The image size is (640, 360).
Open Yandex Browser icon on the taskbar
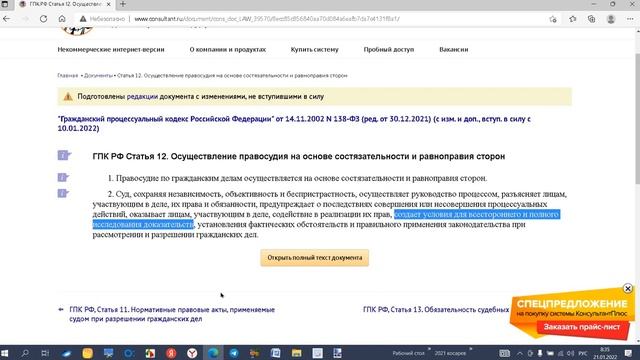[192, 353]
